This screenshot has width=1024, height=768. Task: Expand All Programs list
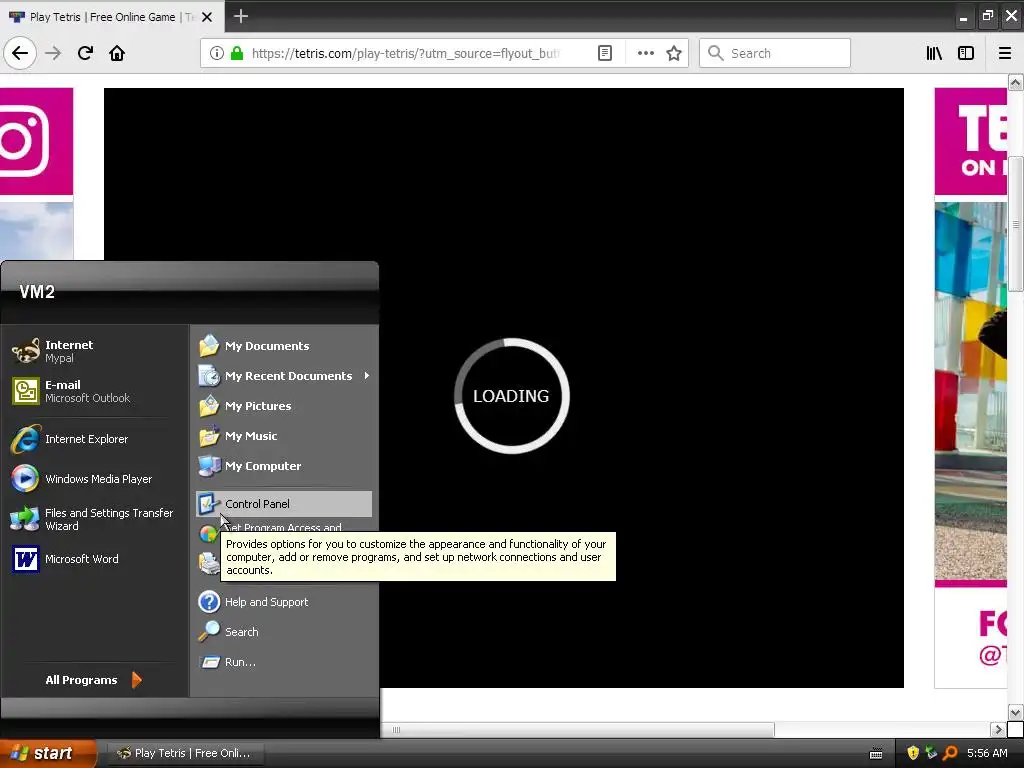click(x=93, y=680)
